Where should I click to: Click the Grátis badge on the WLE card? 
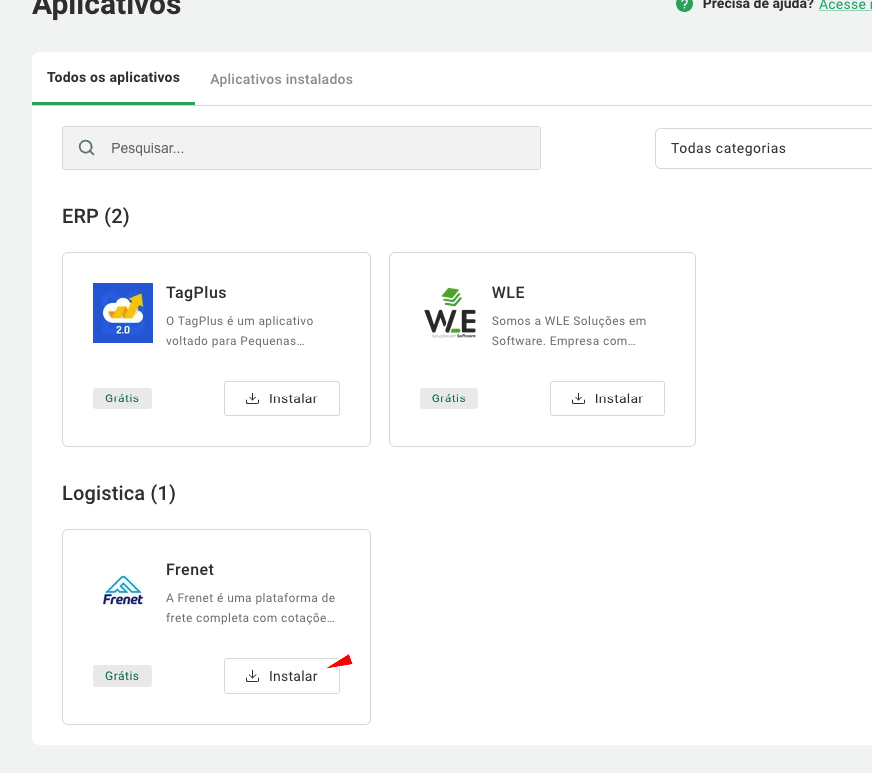[449, 398]
